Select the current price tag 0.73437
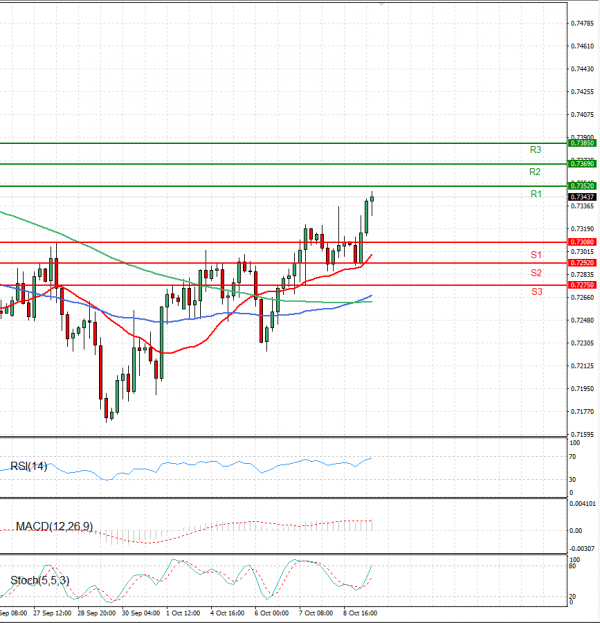600x623 pixels. pos(582,197)
